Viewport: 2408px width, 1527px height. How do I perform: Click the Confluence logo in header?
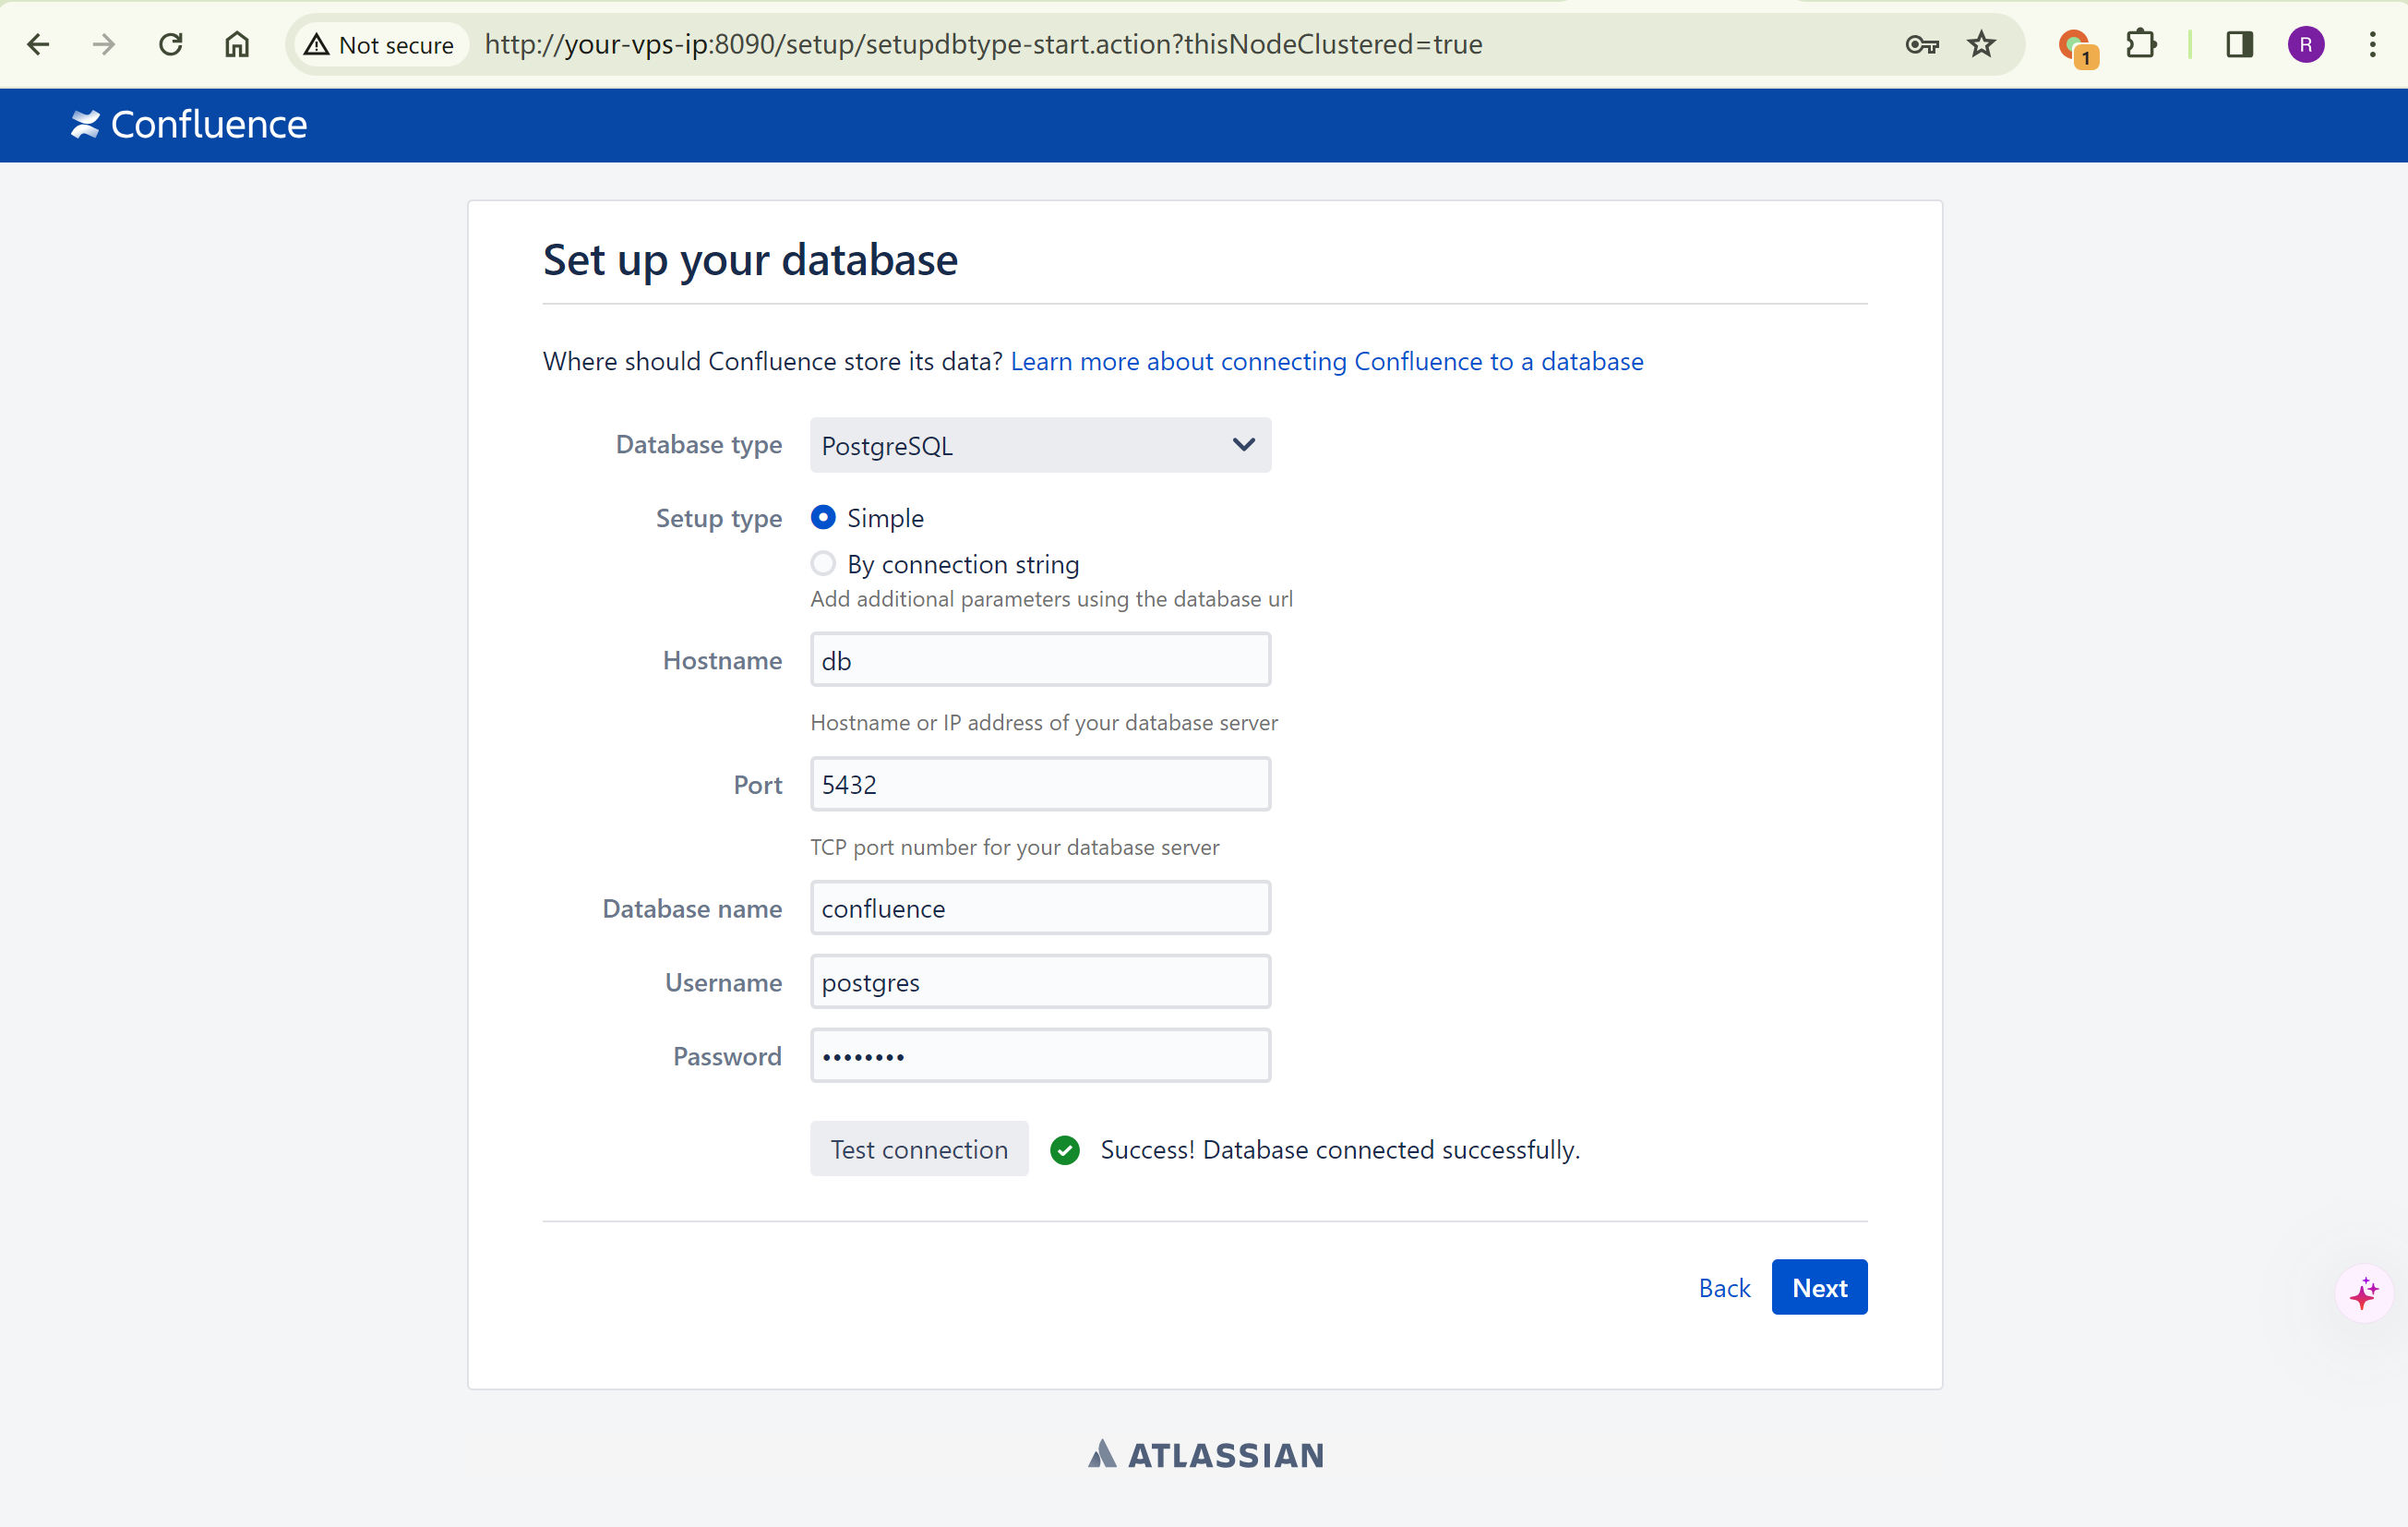point(189,125)
